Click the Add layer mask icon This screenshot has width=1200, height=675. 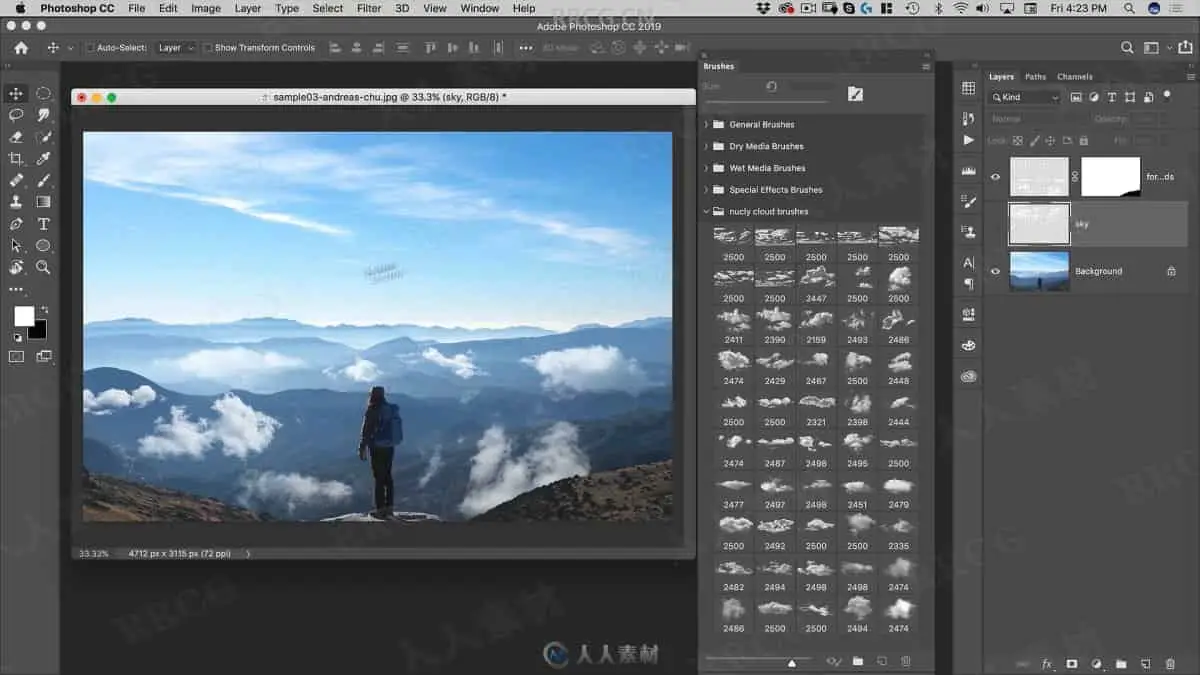point(1071,664)
